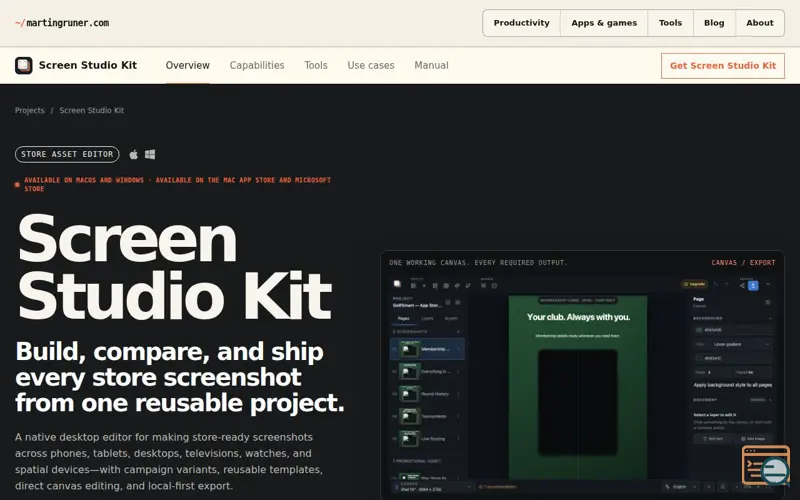Switch to the Tools tab beside Capabilities
The image size is (800, 500).
[x=316, y=65]
